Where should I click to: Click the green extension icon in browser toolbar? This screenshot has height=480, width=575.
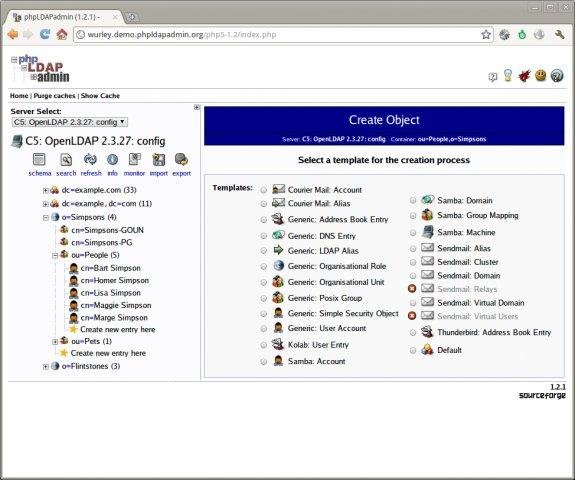522,34
